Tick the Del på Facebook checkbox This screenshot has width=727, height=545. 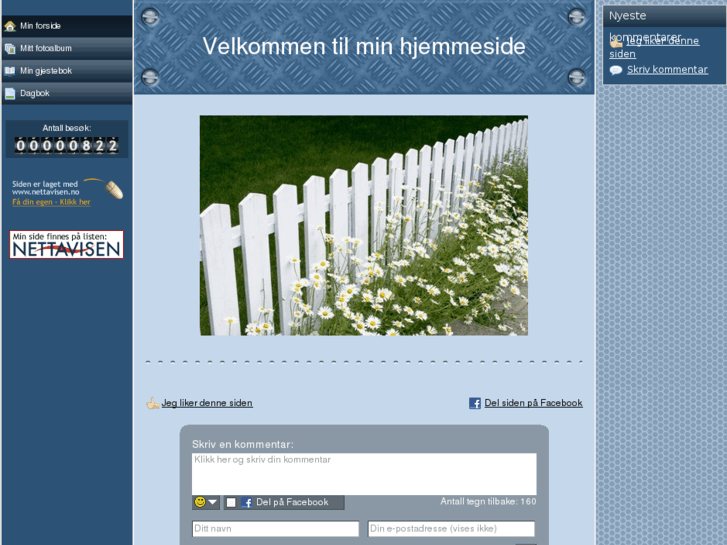231,502
